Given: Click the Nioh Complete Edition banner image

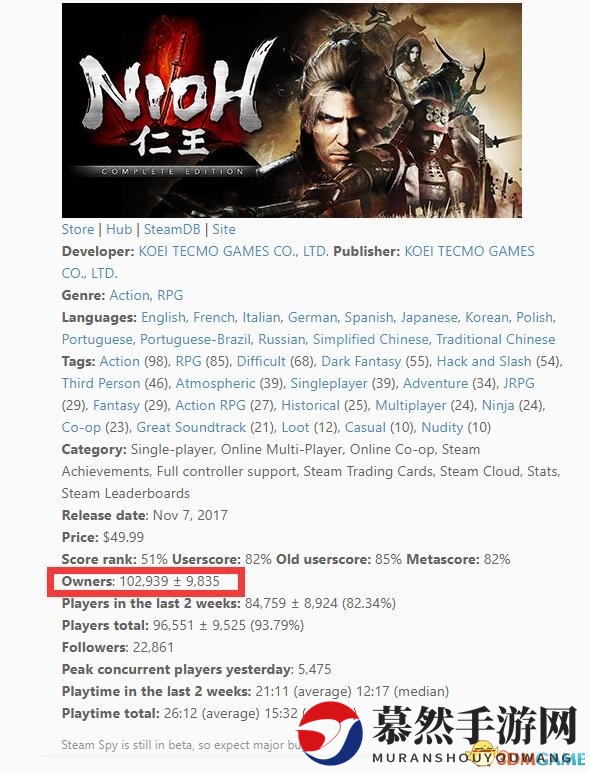Looking at the screenshot, I should pos(292,110).
